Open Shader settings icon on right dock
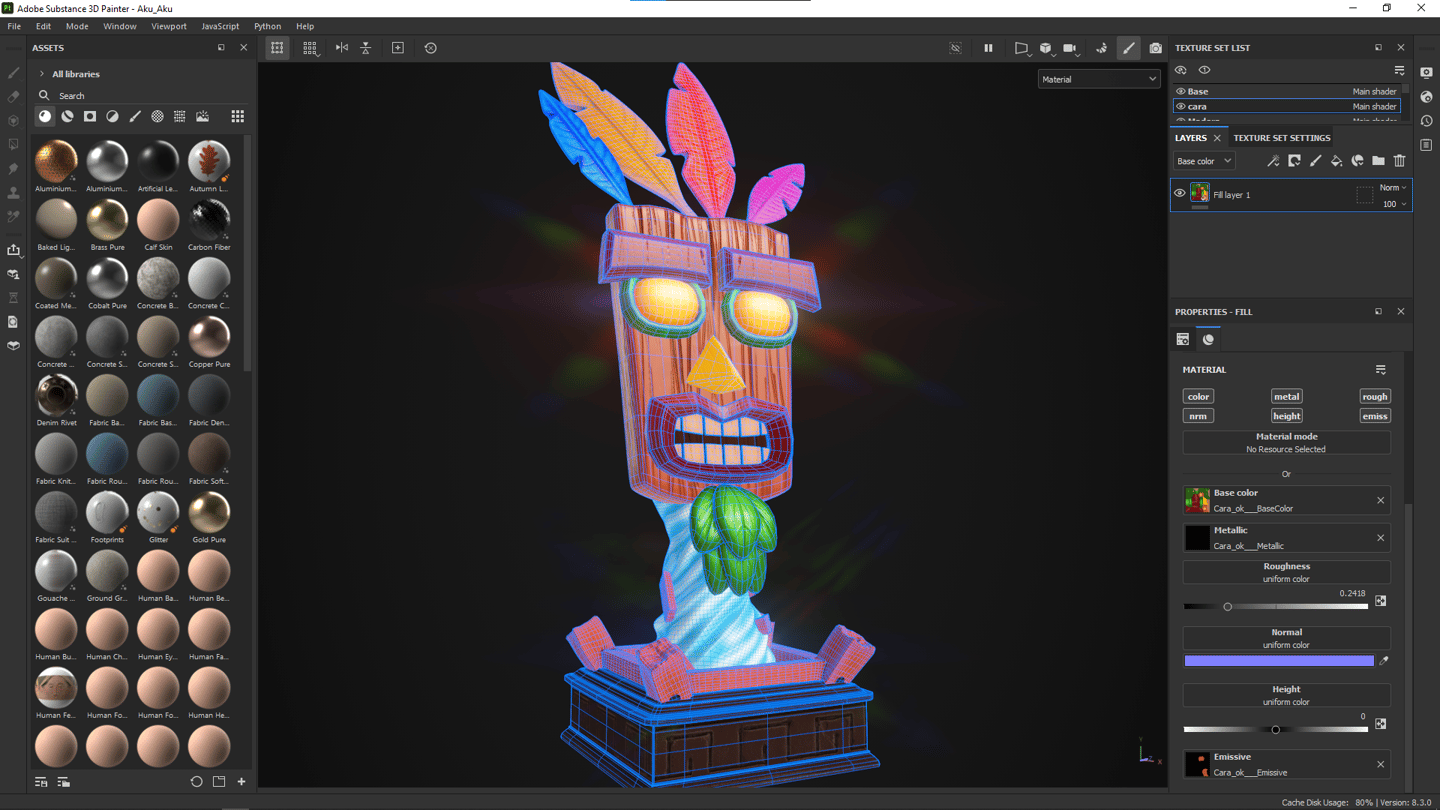Image resolution: width=1440 pixels, height=810 pixels. point(1427,97)
